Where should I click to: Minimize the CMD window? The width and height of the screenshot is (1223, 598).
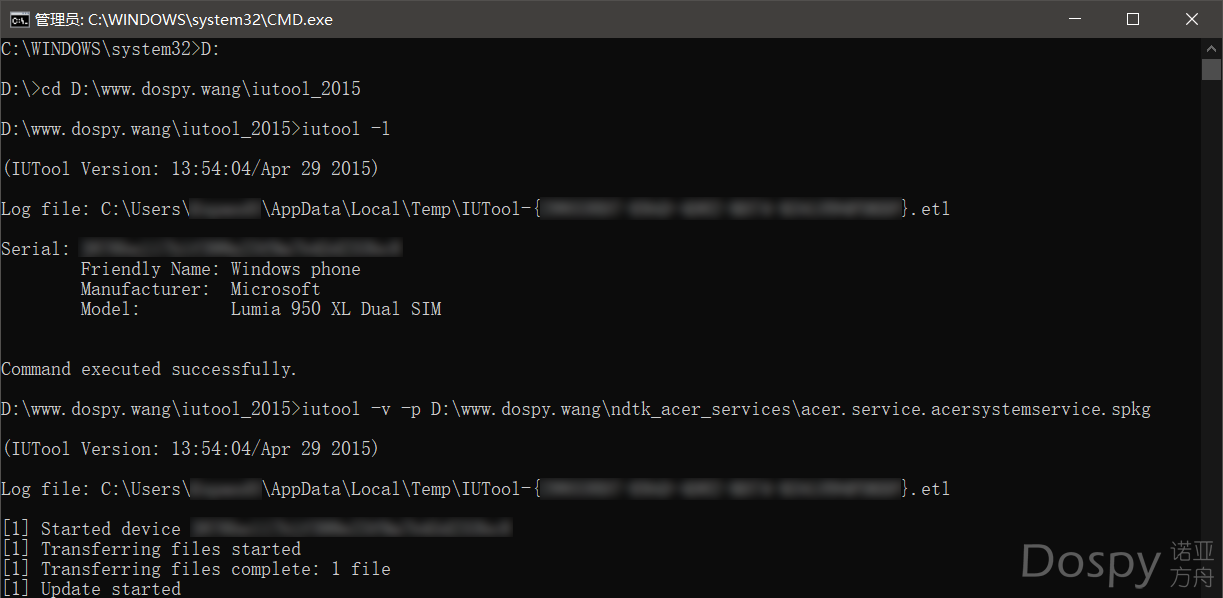pyautogui.click(x=1074, y=19)
